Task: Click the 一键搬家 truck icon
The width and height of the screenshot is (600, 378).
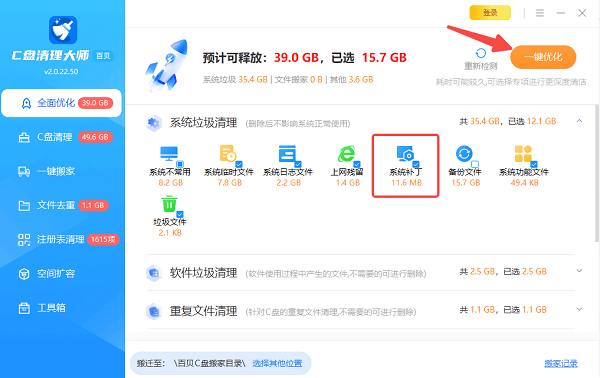Action: point(24,171)
